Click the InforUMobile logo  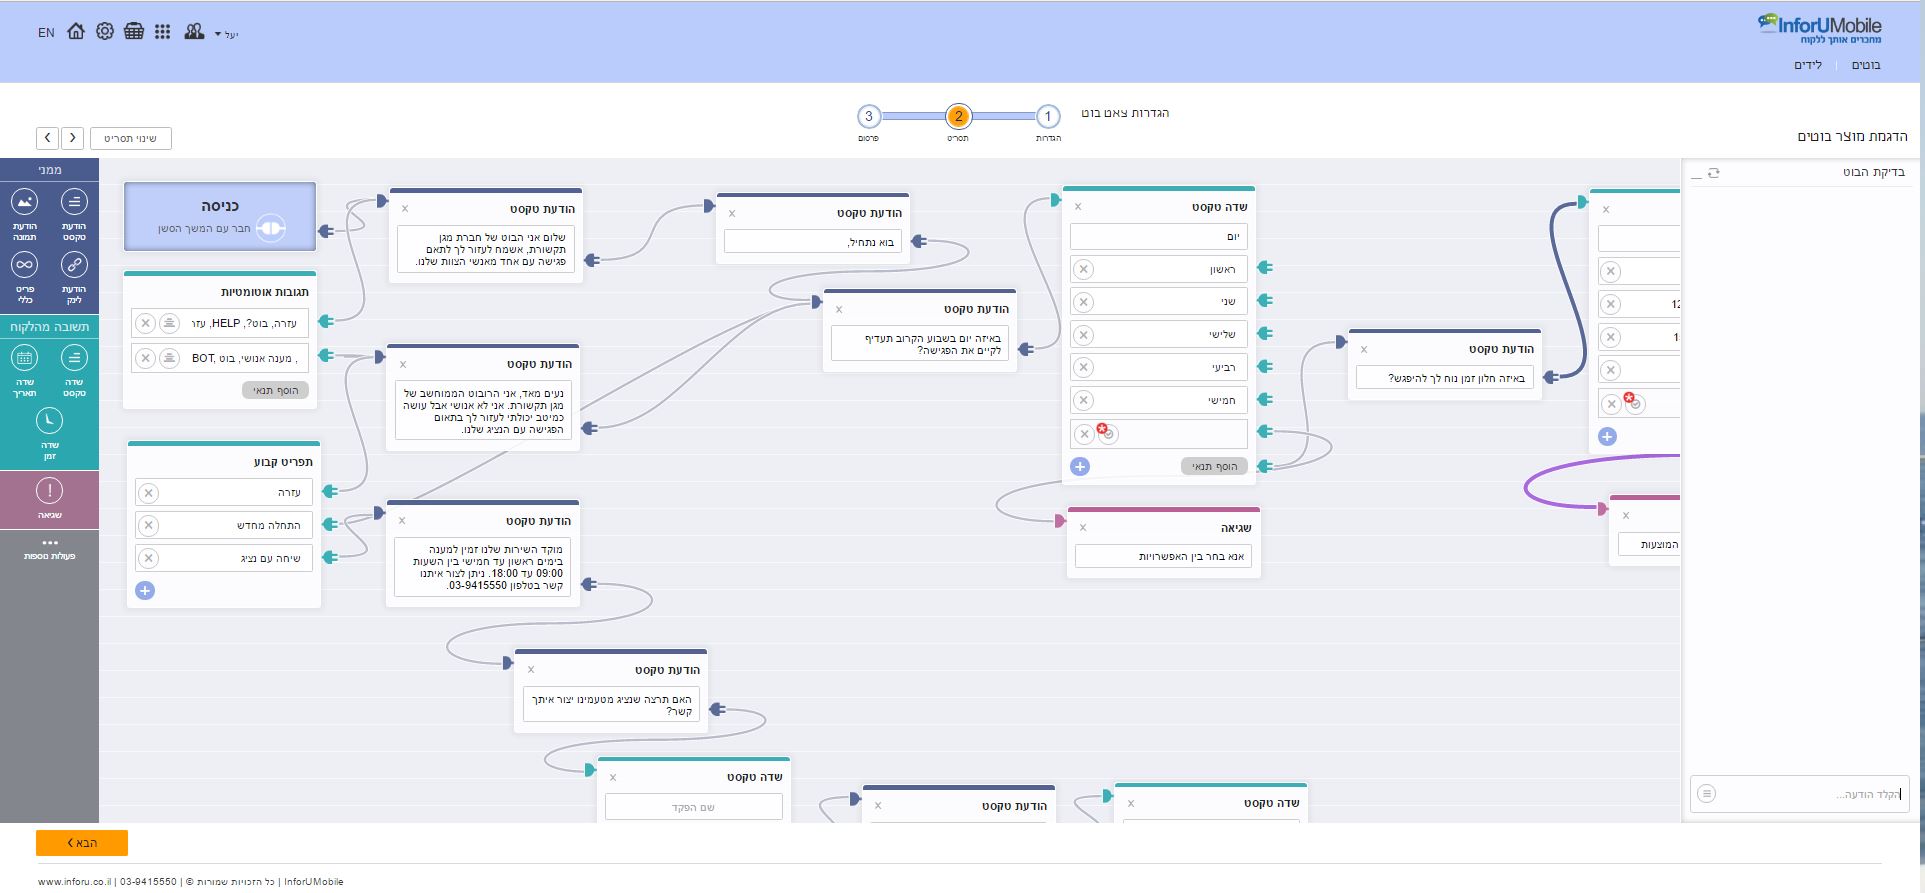pos(1819,29)
